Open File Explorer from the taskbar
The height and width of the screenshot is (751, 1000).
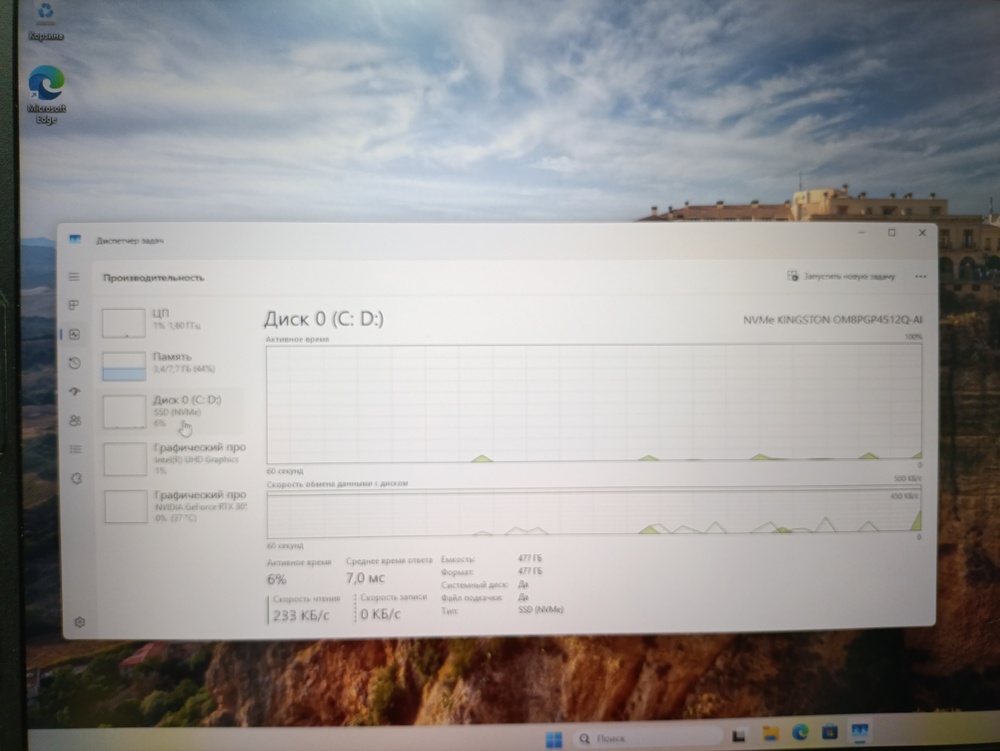[771, 737]
